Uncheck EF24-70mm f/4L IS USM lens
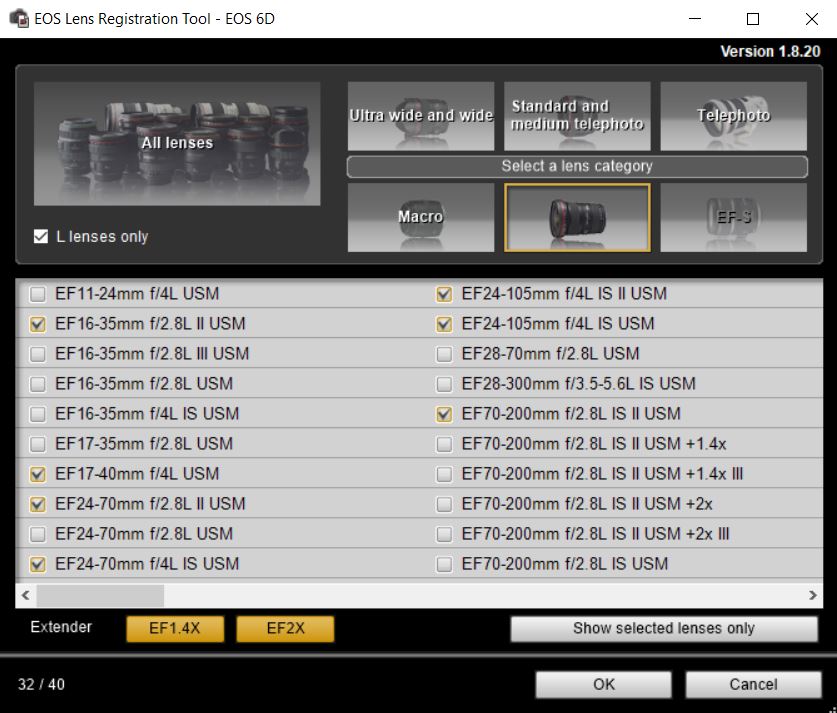 pos(37,564)
